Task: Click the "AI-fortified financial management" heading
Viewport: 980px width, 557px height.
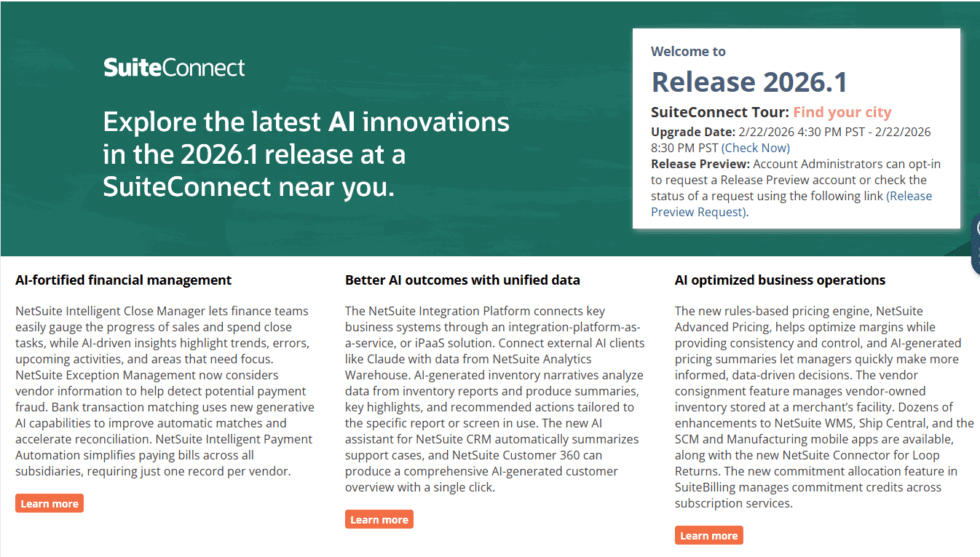Action: tap(123, 280)
